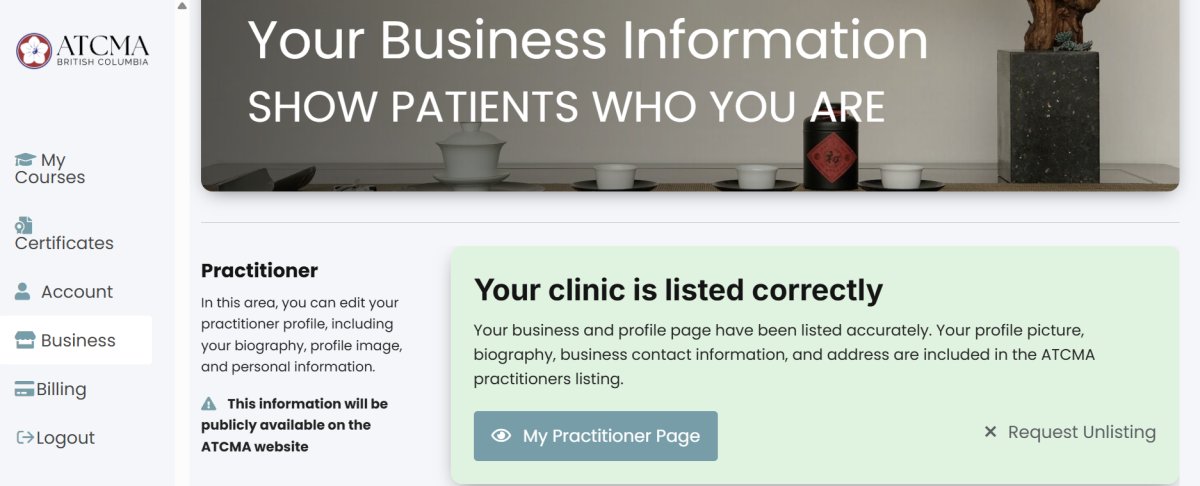Click the person icon next to Account

pos(23,292)
